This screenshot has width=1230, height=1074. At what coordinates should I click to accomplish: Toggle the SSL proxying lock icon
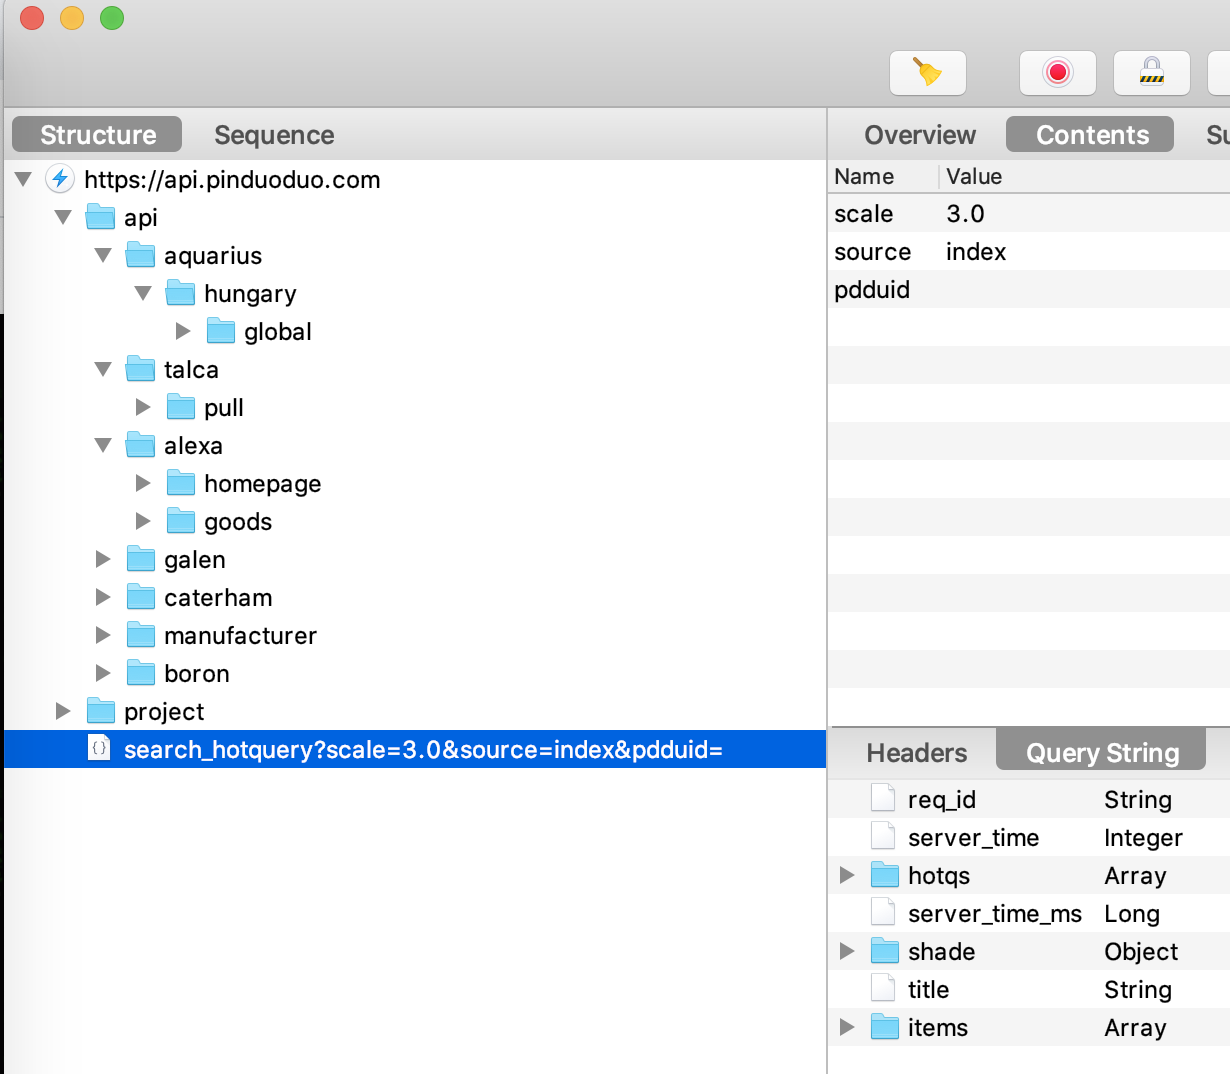point(1152,72)
